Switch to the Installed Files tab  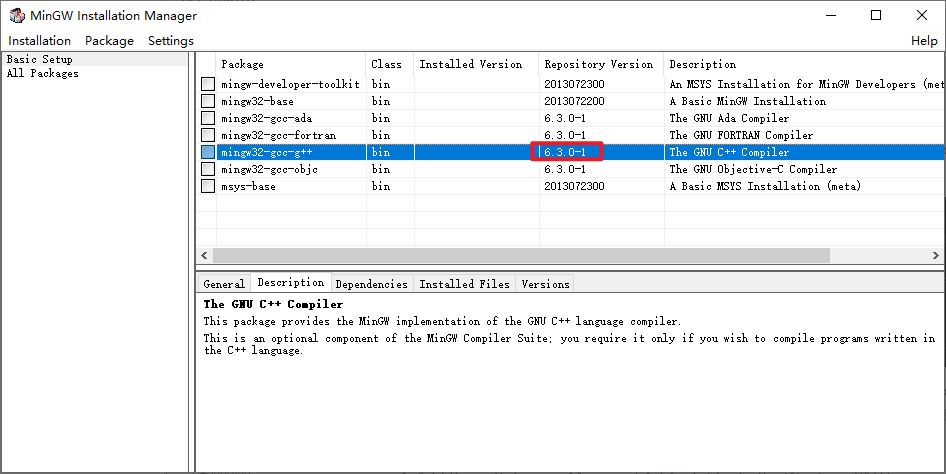coord(465,283)
